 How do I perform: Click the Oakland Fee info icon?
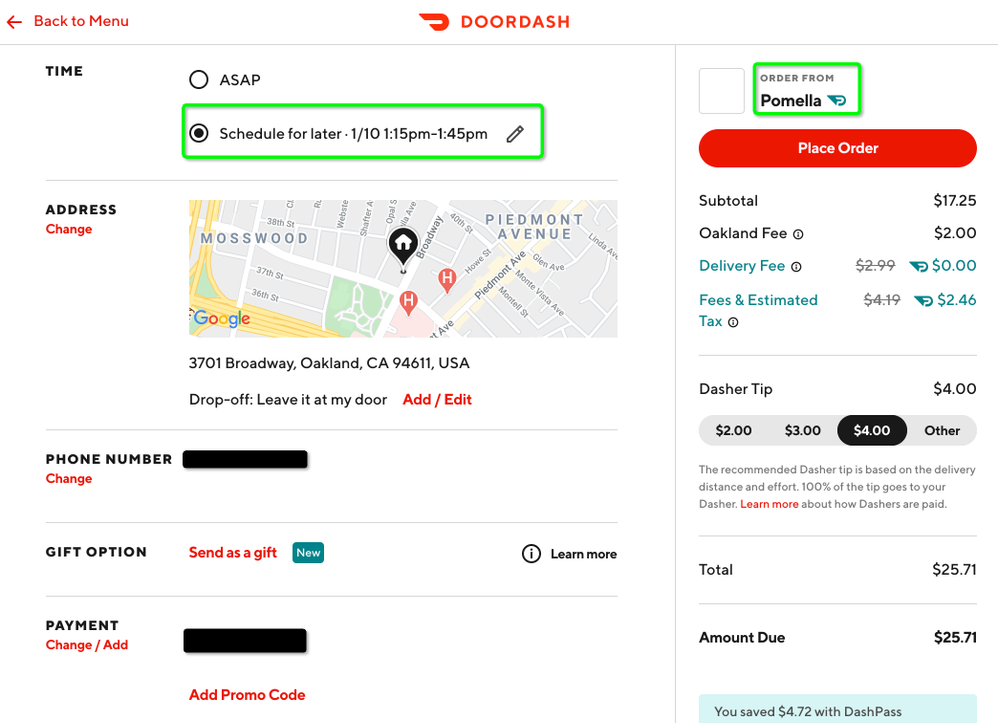tap(798, 234)
